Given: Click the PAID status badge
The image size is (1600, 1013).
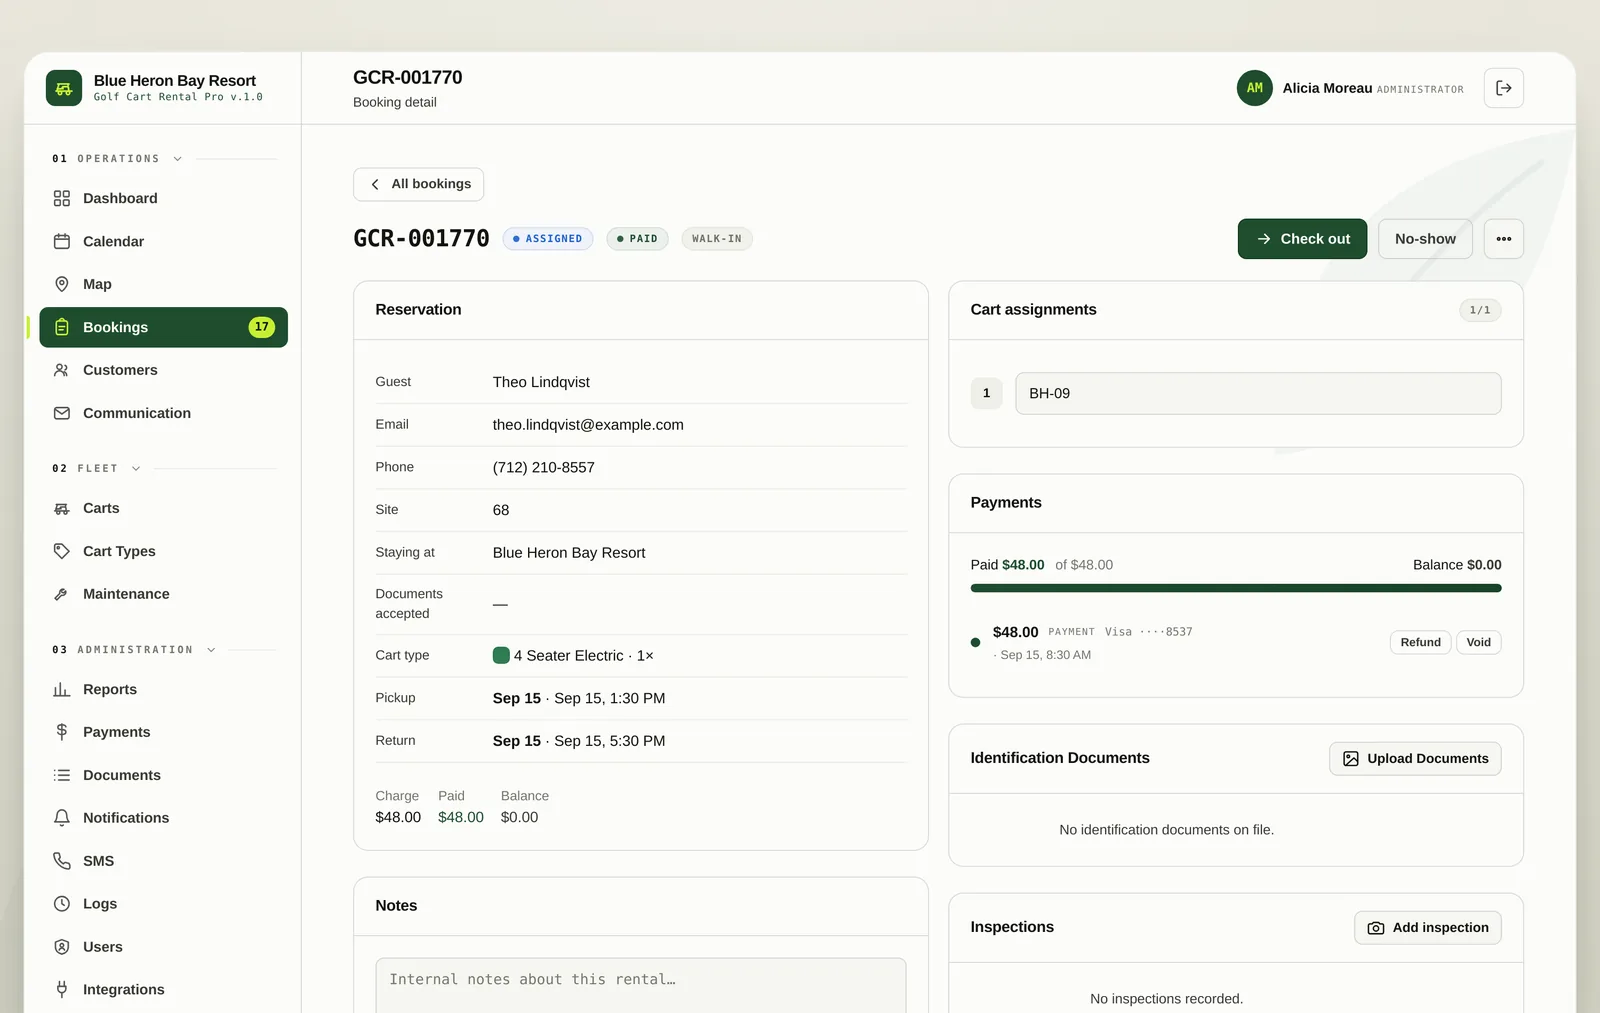Looking at the screenshot, I should coord(637,239).
